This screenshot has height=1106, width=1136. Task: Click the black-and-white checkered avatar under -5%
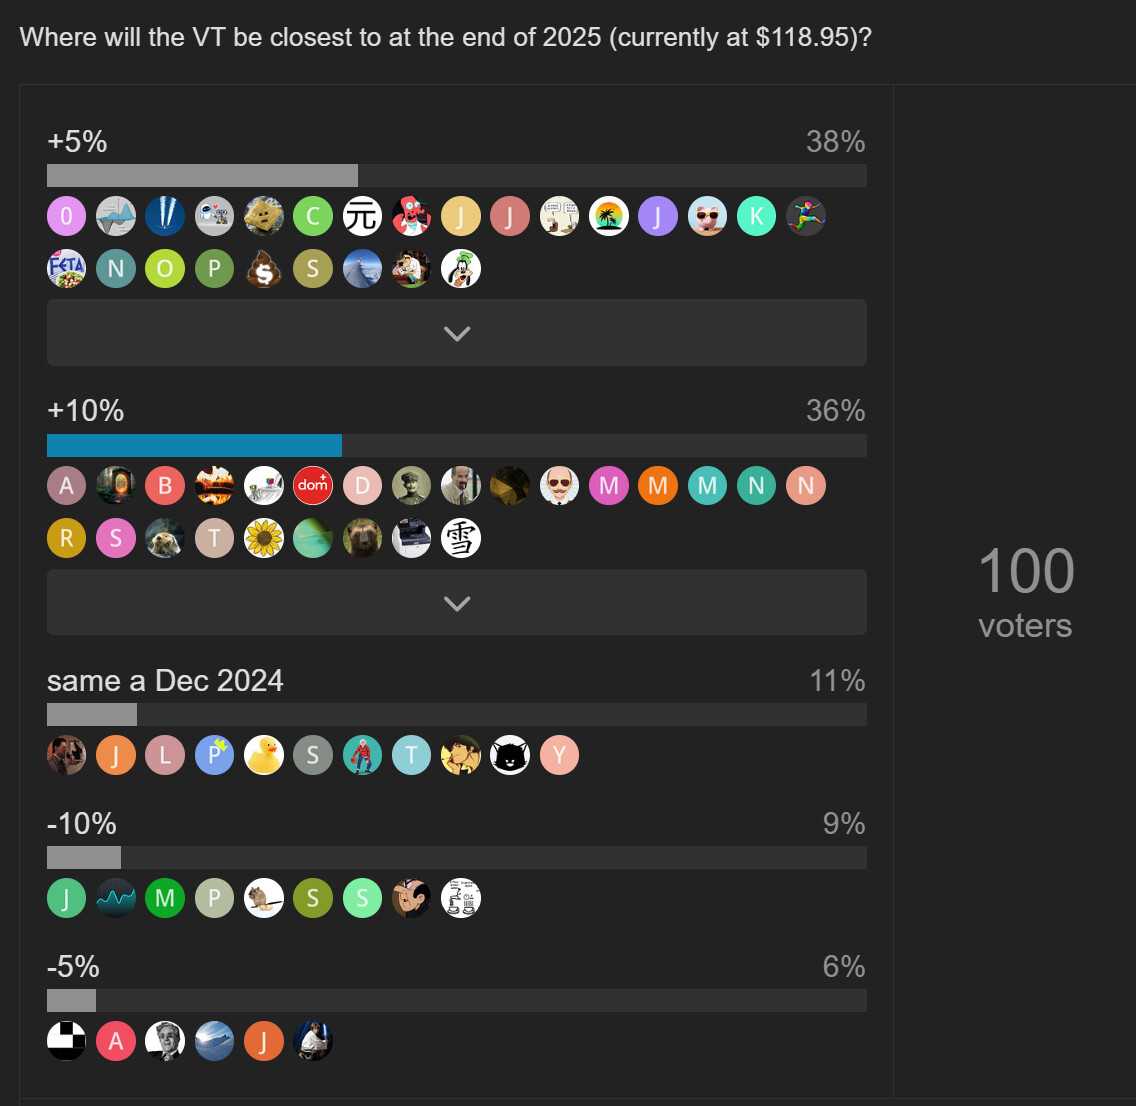click(x=67, y=1041)
